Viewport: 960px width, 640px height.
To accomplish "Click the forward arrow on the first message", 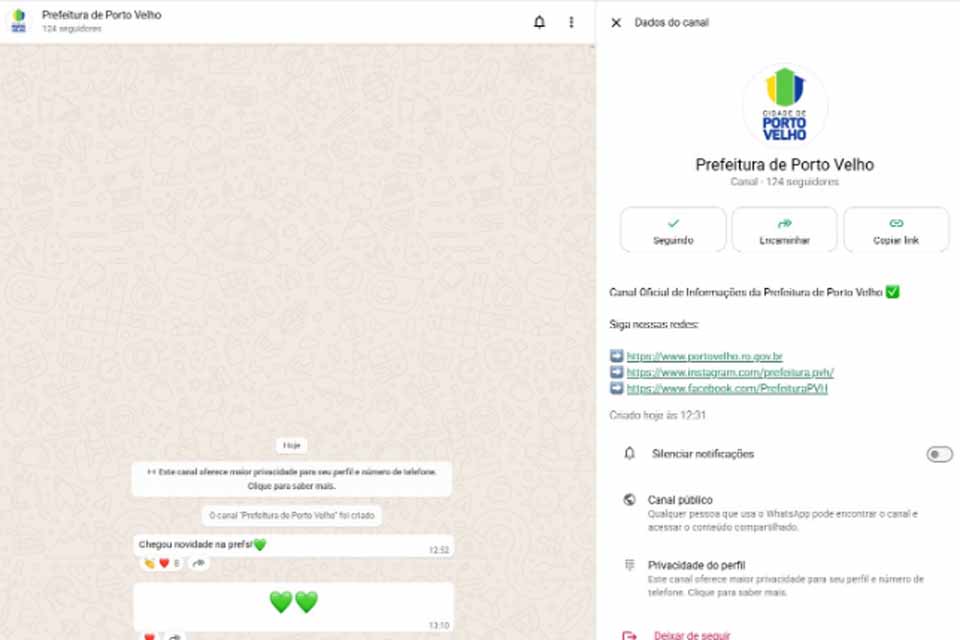I will [x=198, y=563].
